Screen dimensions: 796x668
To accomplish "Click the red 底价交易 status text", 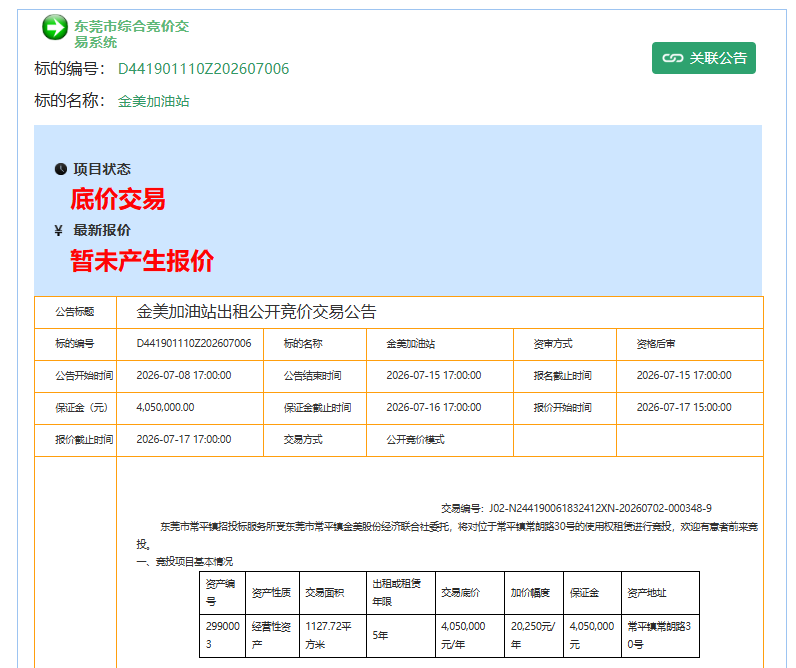I will tap(118, 199).
